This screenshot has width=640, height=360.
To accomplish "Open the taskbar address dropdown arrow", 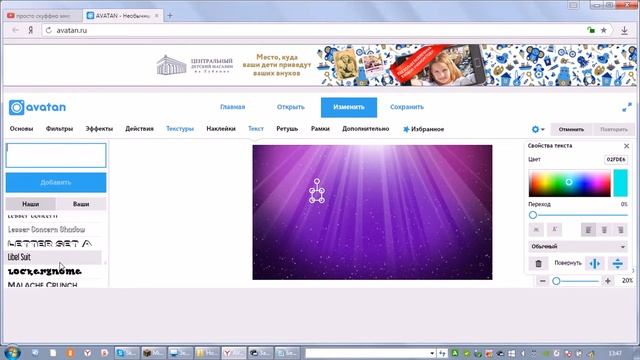I will click(x=432, y=353).
